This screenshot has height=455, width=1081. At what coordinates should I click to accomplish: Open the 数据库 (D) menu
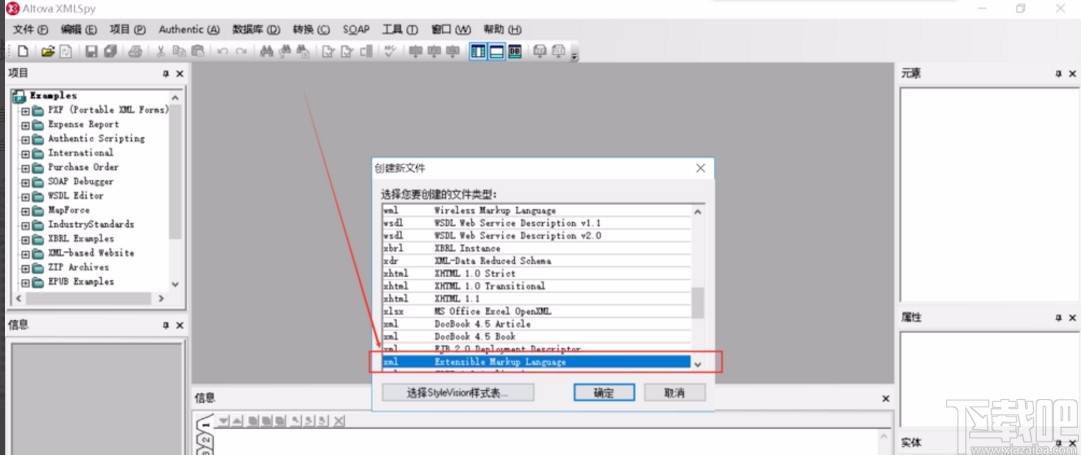[x=256, y=30]
